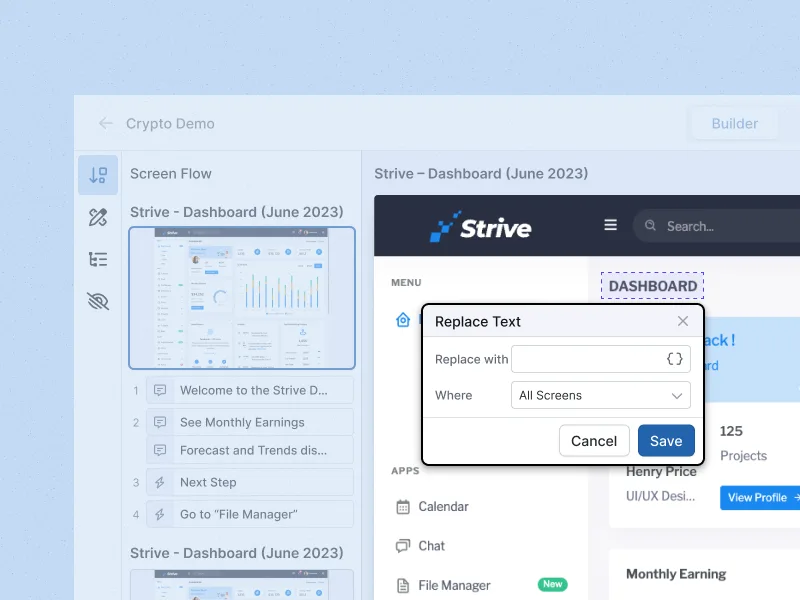Screen dimensions: 800x600
Task: Click the Calendar icon
Action: click(403, 507)
